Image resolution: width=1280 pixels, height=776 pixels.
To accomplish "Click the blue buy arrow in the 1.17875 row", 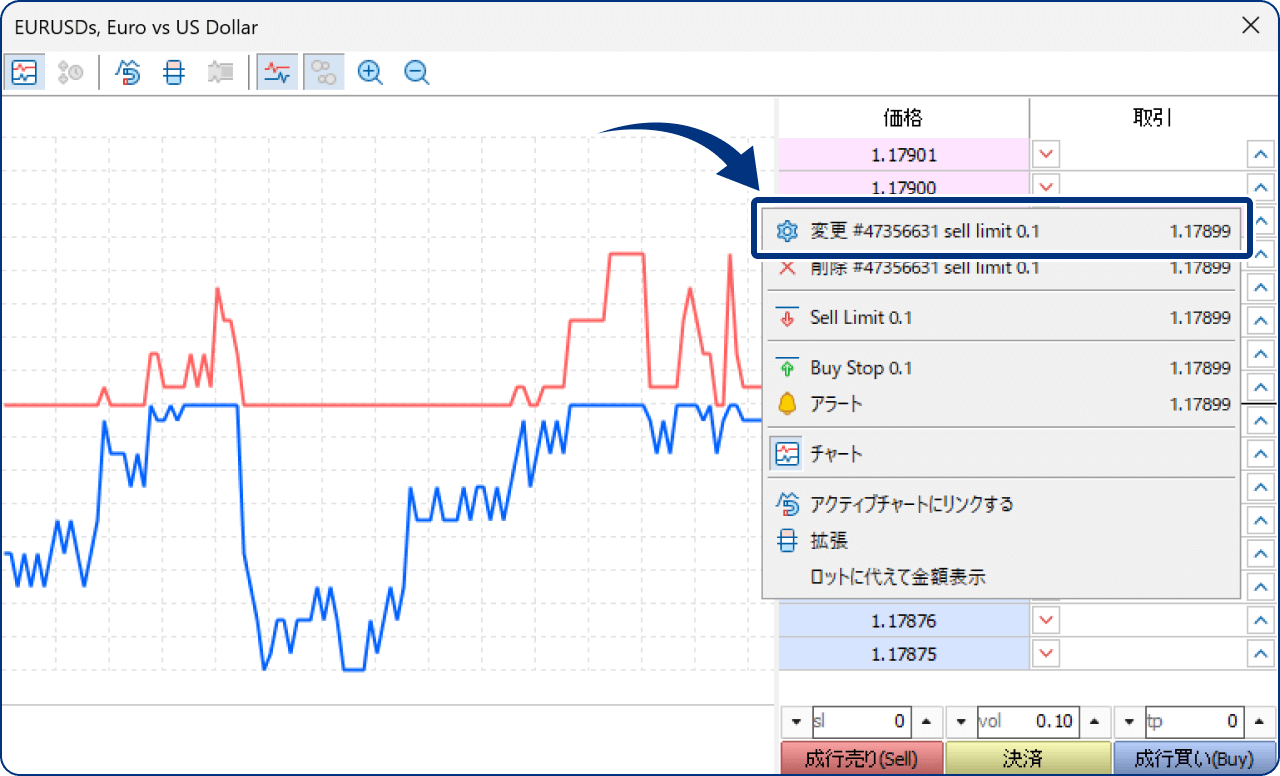I will pos(1260,654).
